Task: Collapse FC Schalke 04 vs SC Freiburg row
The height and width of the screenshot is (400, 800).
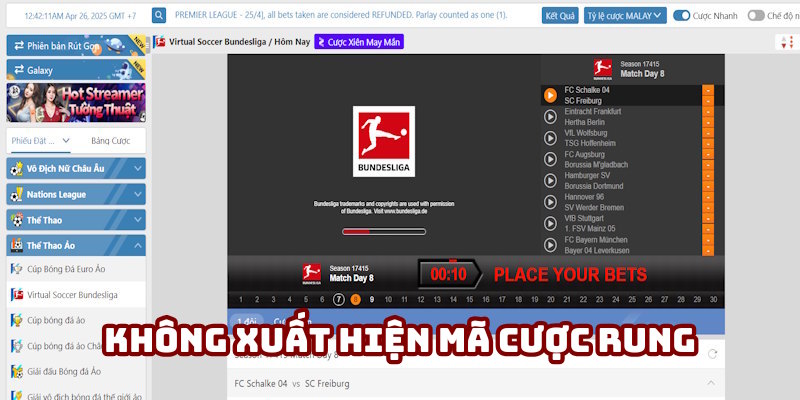Action: click(711, 383)
